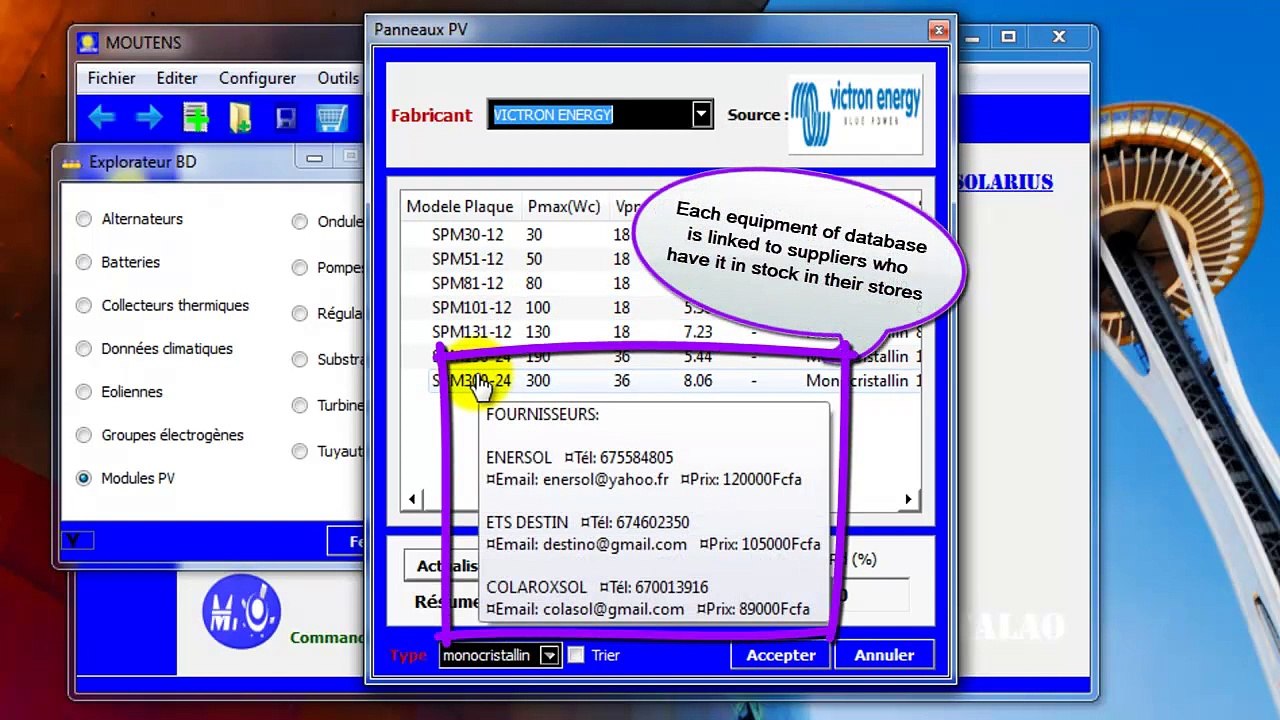Choose the Eoliennes radio option
Viewport: 1280px width, 720px height.
(x=84, y=392)
